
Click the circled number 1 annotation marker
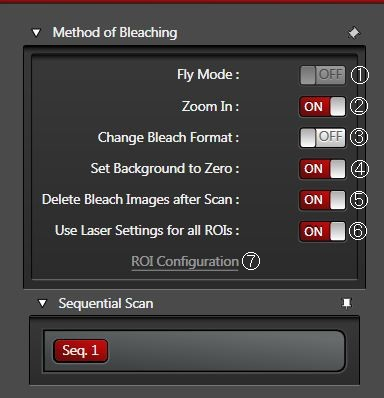(x=360, y=75)
